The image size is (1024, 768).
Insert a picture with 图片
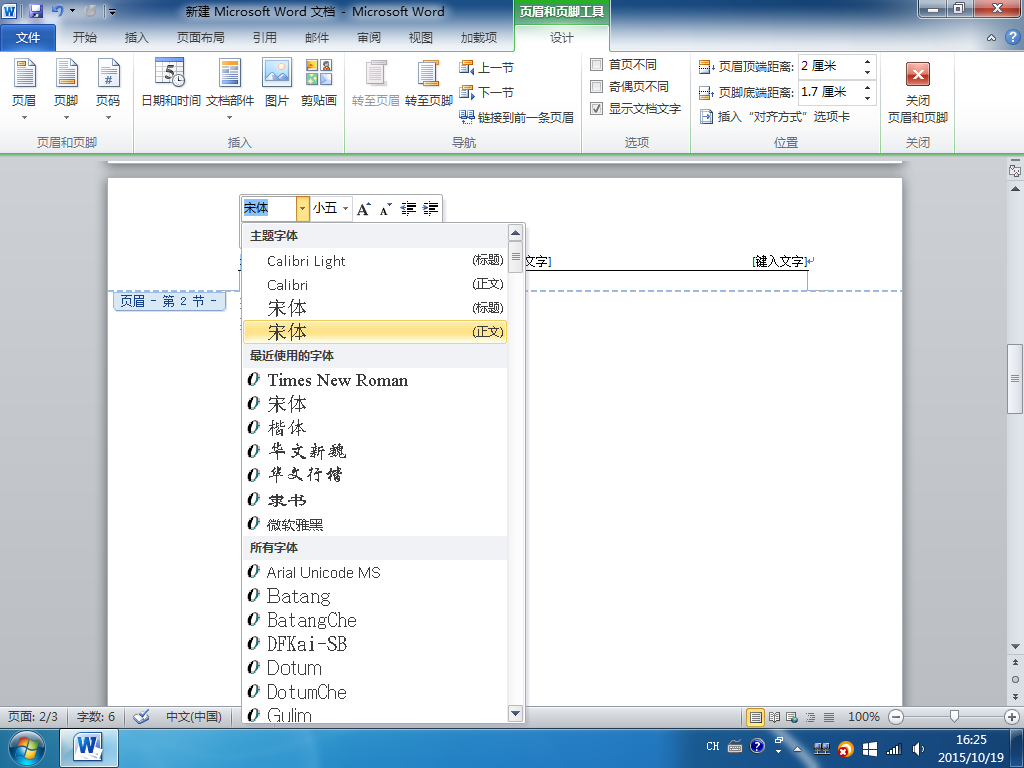click(277, 83)
